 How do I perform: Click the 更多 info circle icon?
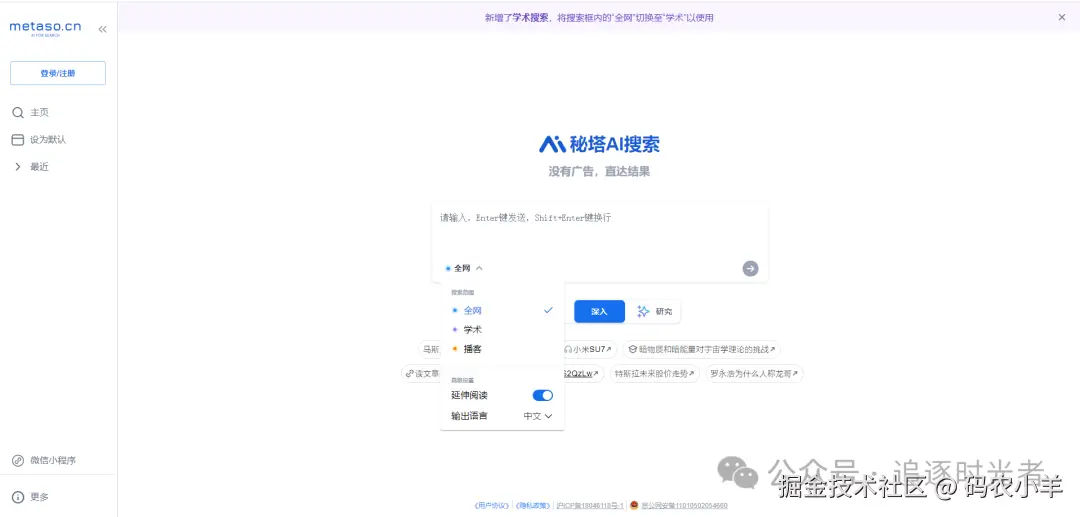click(18, 497)
